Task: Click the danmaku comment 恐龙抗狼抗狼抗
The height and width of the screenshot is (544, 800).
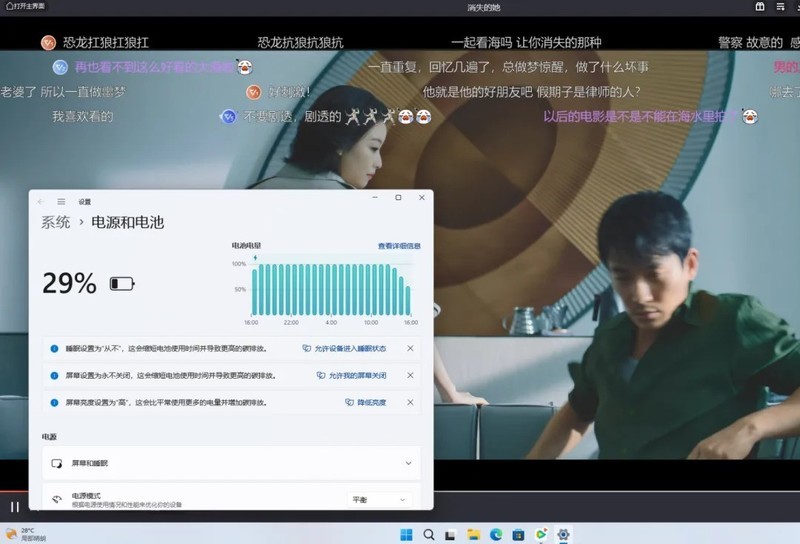Action: [301, 42]
